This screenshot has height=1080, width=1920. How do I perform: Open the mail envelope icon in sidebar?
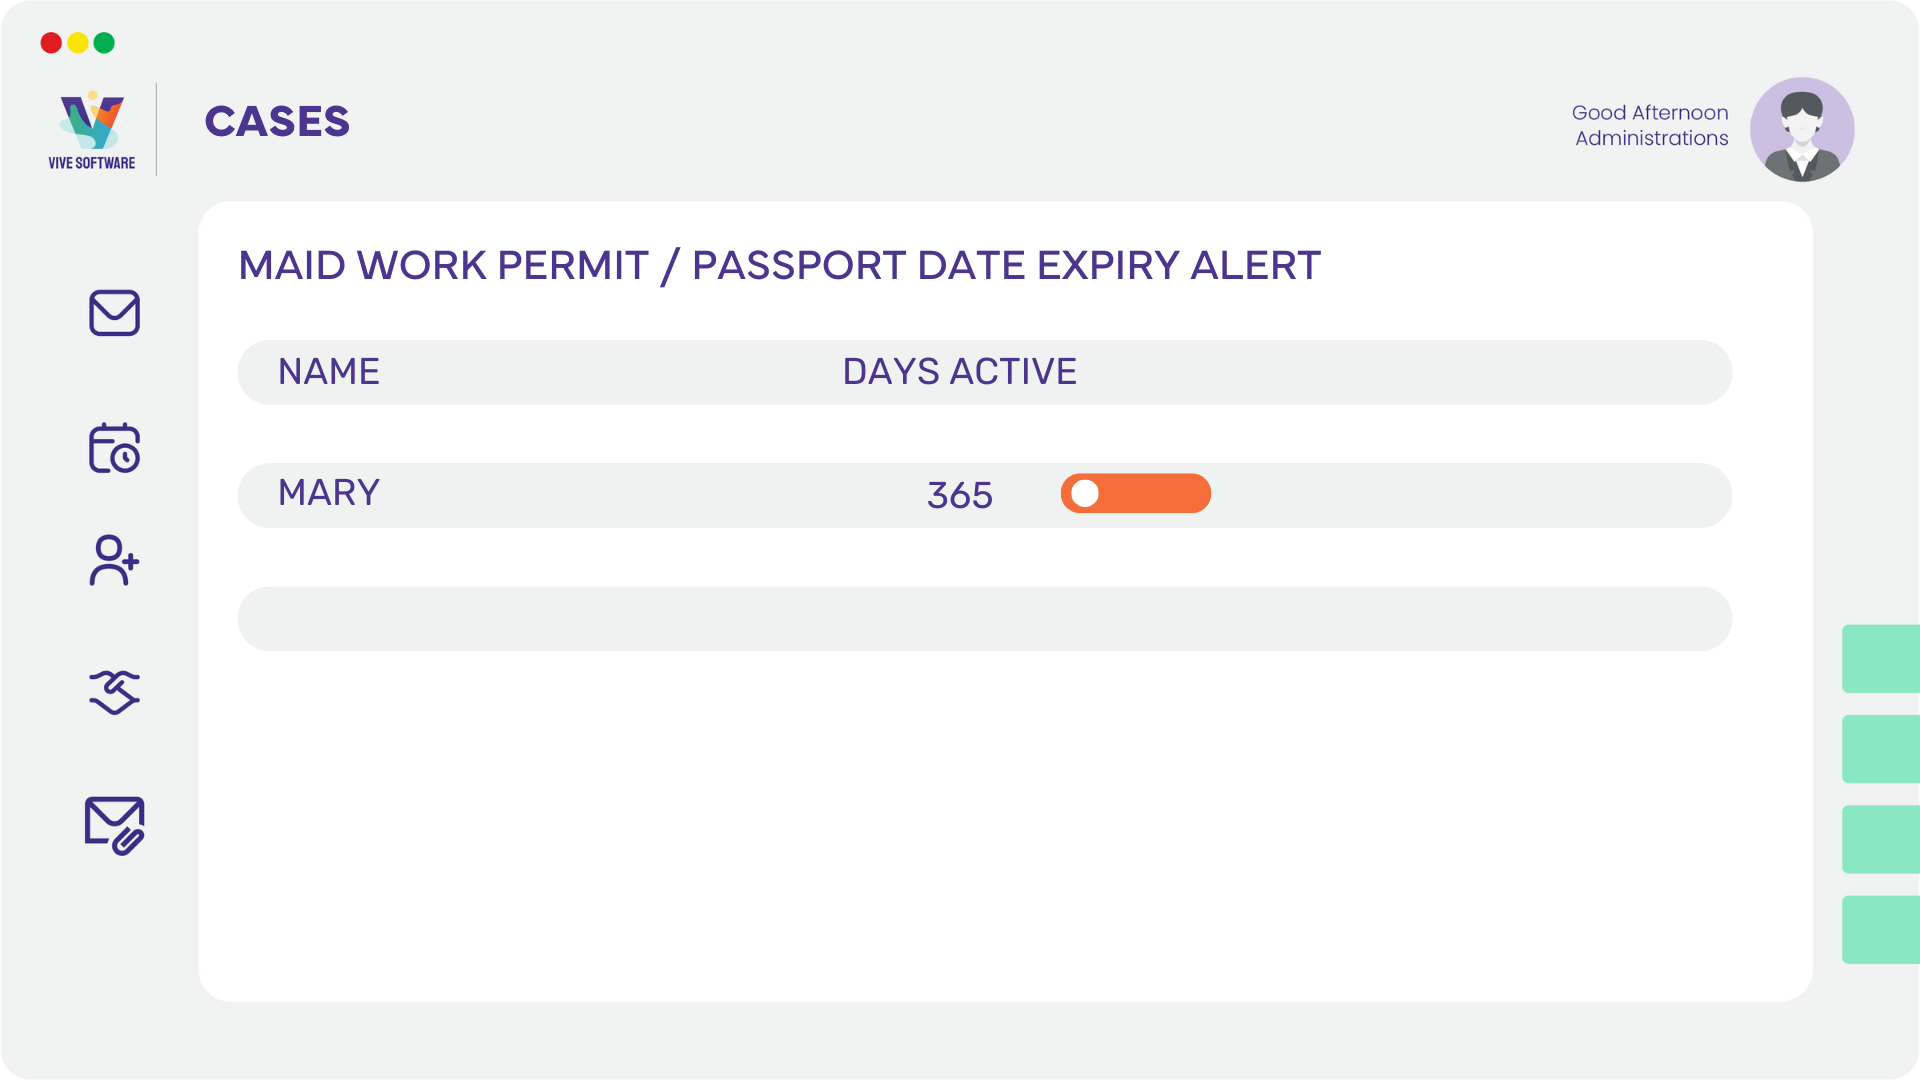114,313
